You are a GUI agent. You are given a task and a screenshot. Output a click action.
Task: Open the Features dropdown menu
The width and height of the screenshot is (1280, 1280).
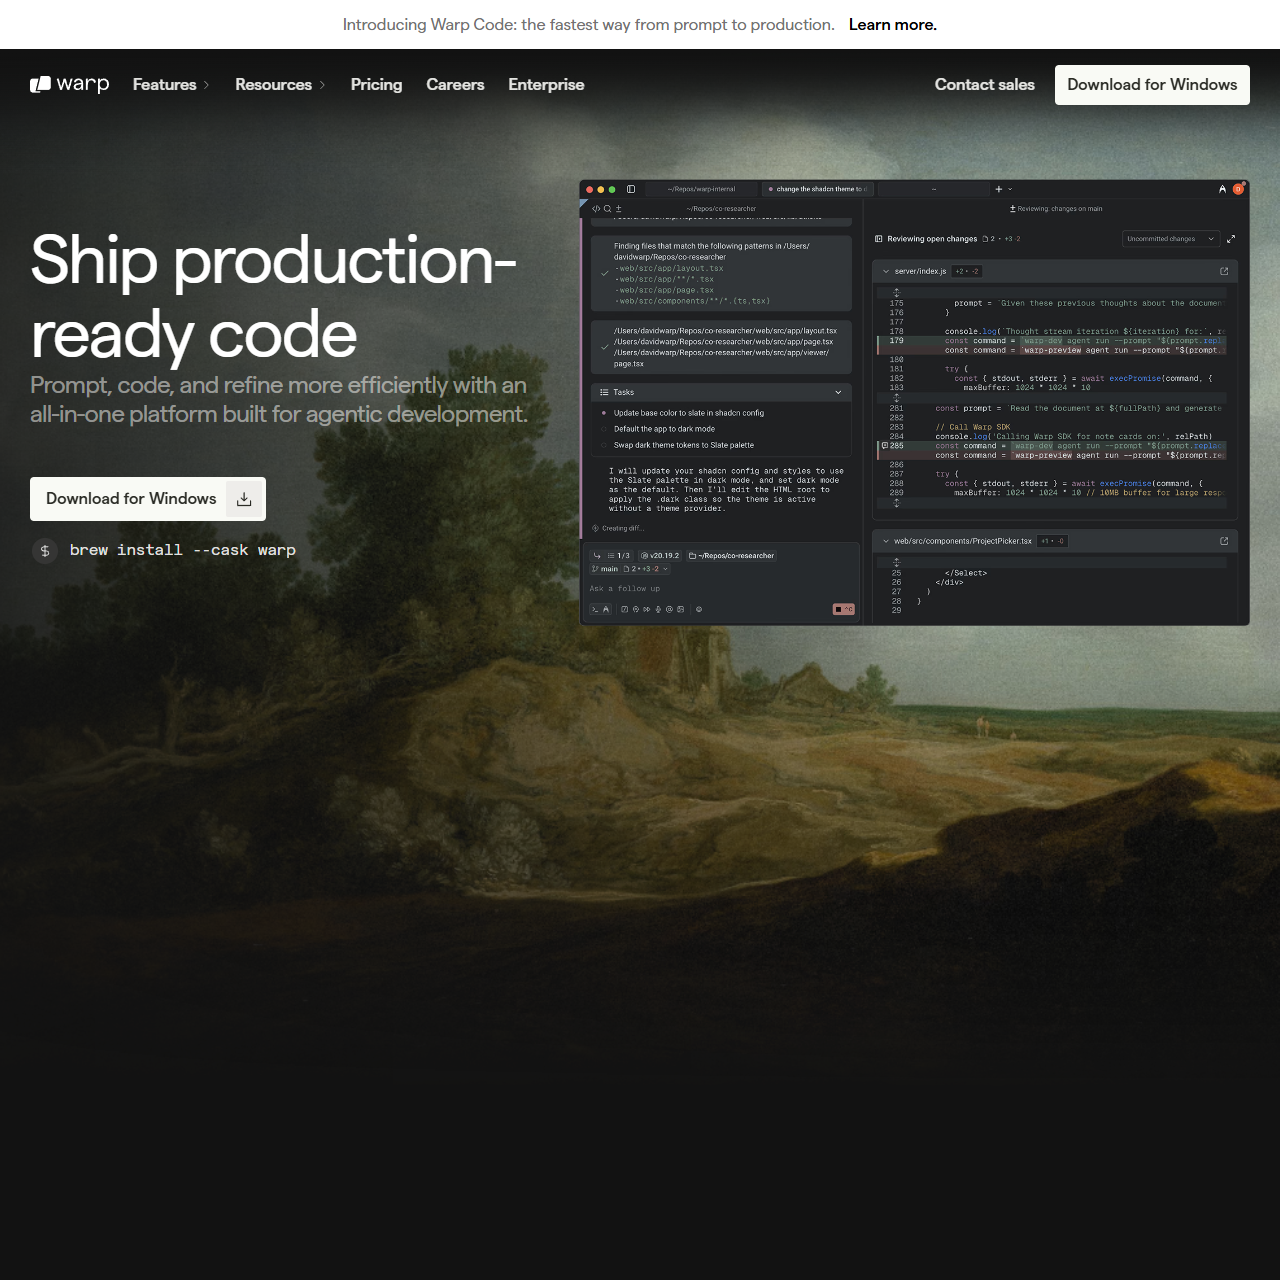(x=171, y=85)
